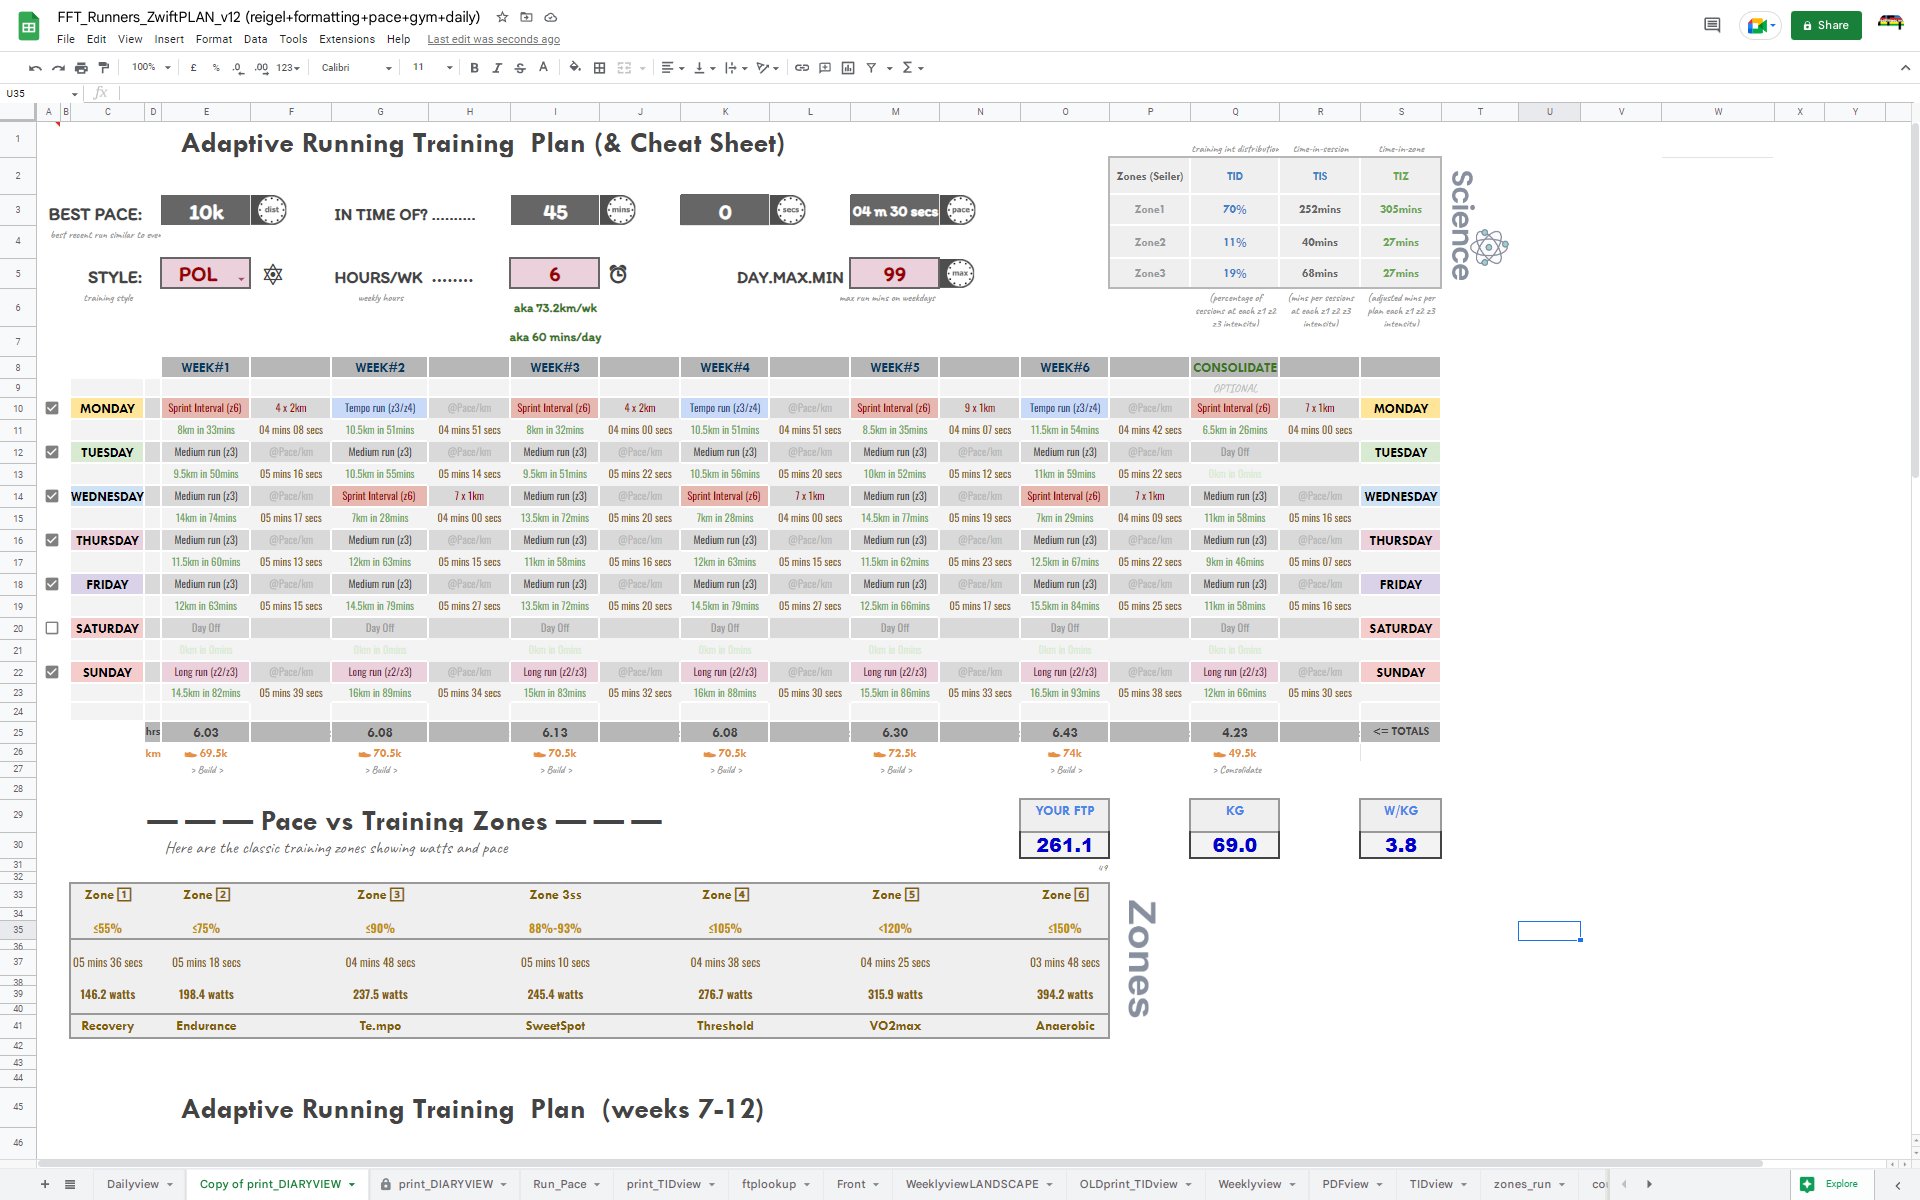Click the borders icon in the toolbar

point(598,67)
